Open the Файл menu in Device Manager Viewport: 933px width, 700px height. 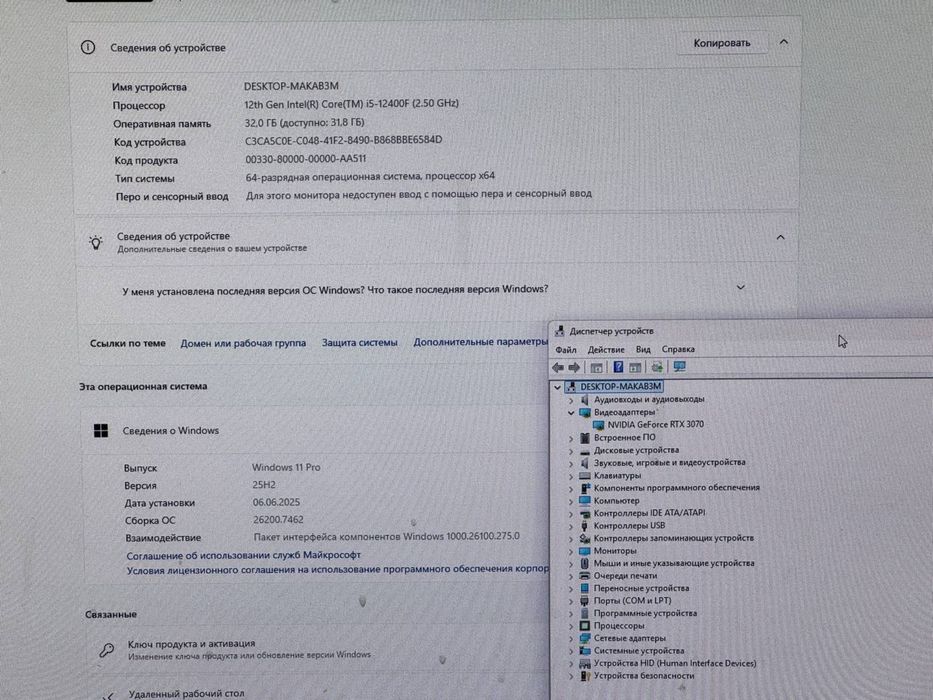click(566, 350)
